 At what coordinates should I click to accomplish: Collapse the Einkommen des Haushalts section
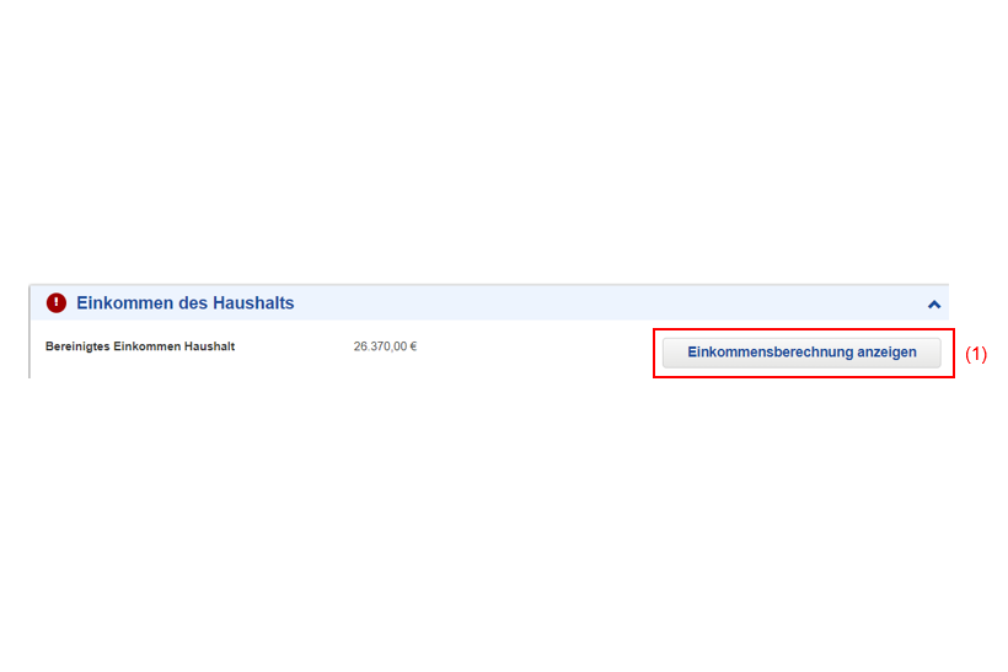934,305
